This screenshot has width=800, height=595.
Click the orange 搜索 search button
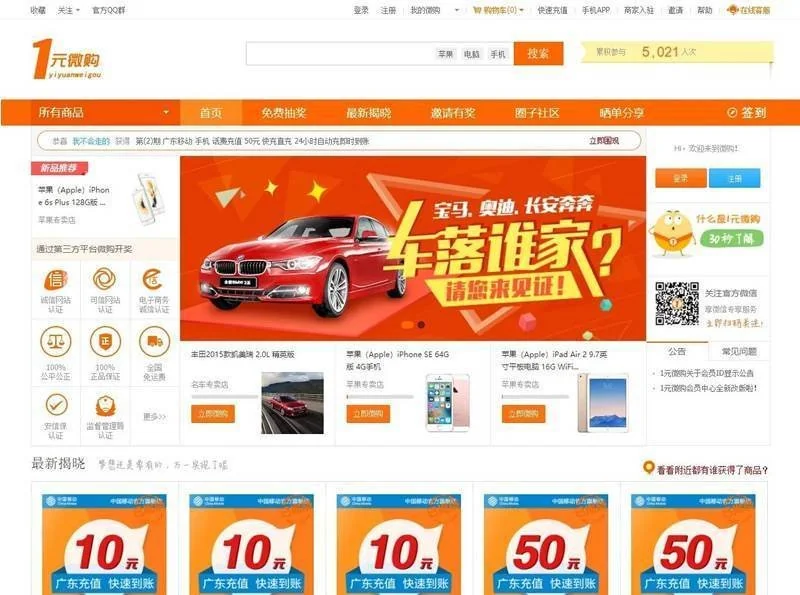(x=538, y=54)
